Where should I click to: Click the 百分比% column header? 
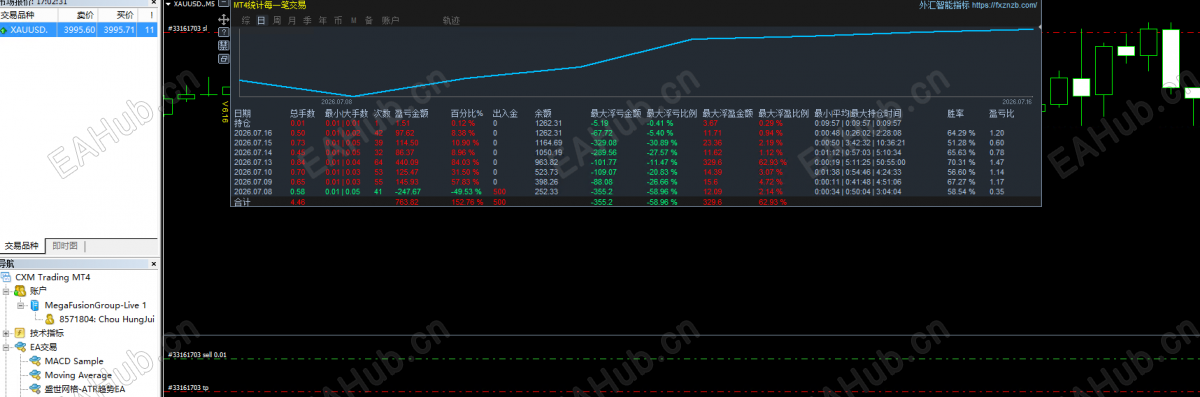click(466, 113)
